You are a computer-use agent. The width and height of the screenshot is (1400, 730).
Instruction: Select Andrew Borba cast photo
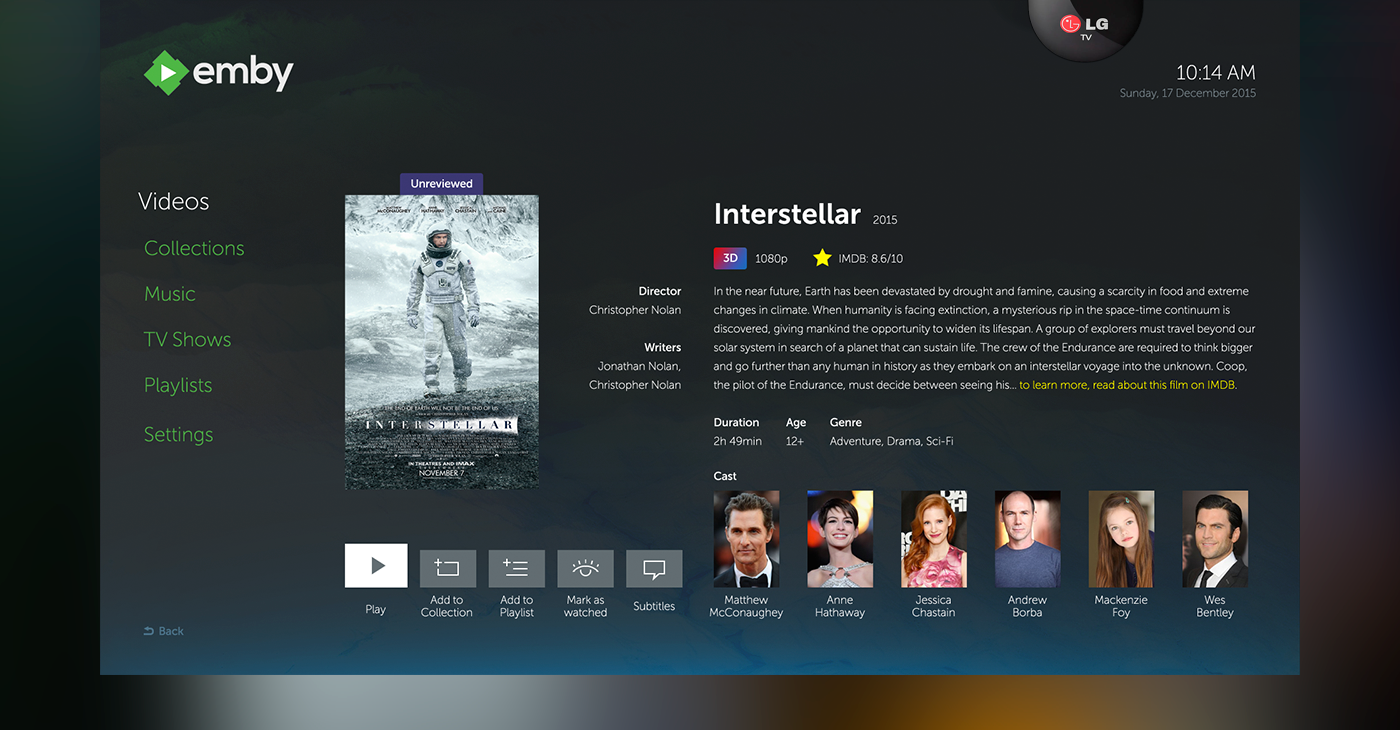tap(1028, 539)
